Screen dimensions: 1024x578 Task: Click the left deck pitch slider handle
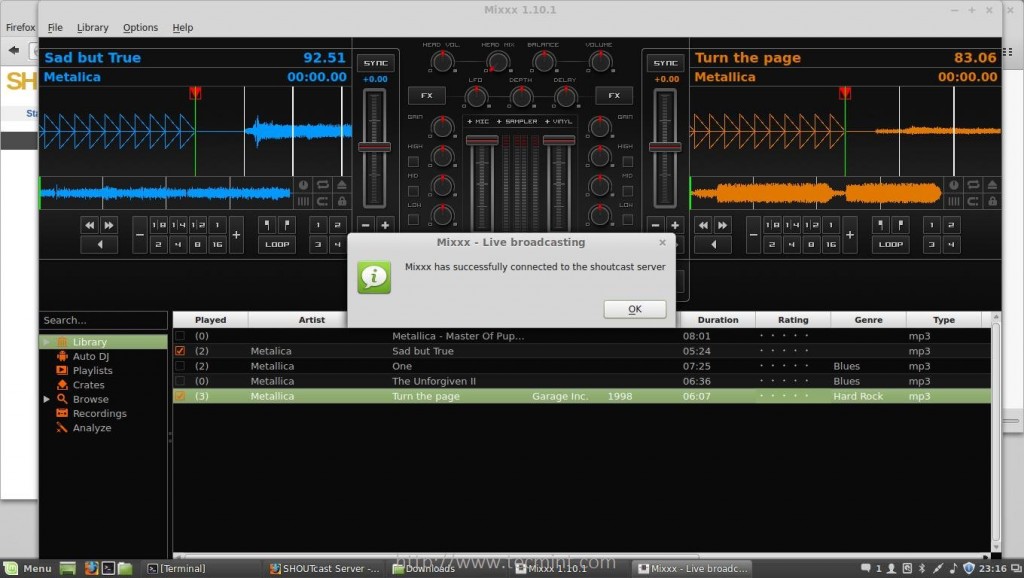click(x=374, y=147)
